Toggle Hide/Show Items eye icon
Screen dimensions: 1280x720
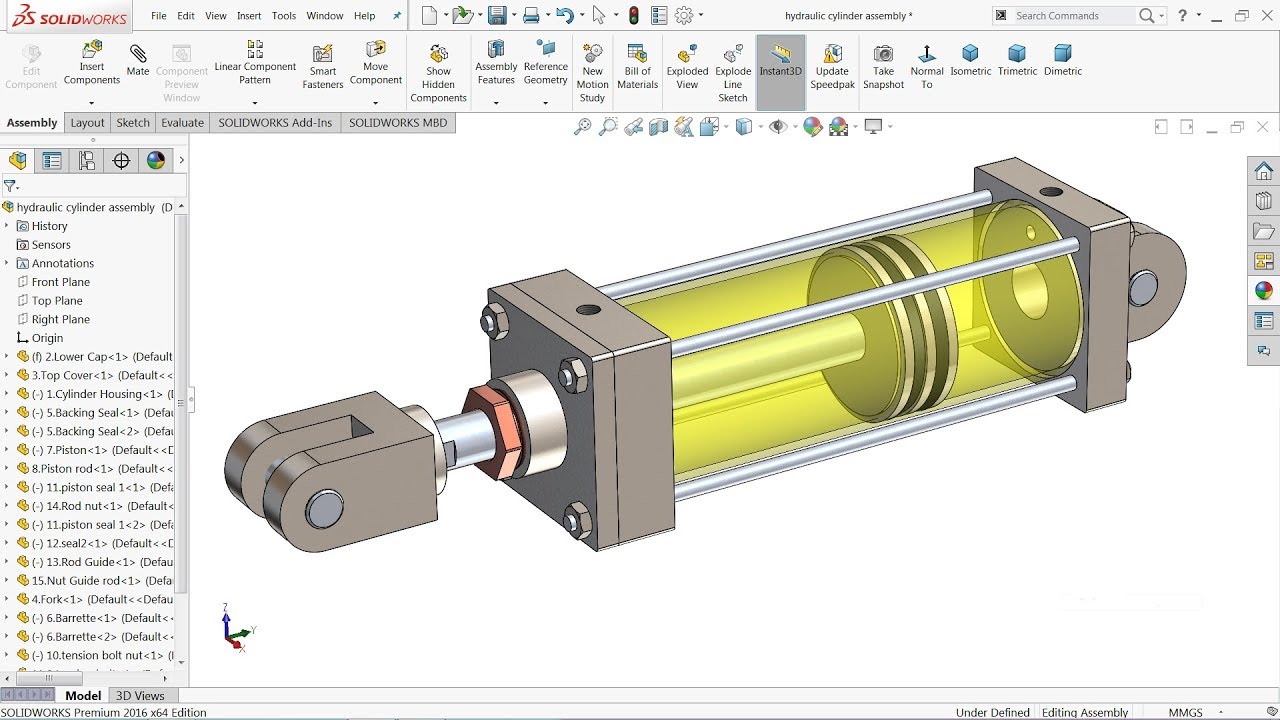tap(780, 126)
